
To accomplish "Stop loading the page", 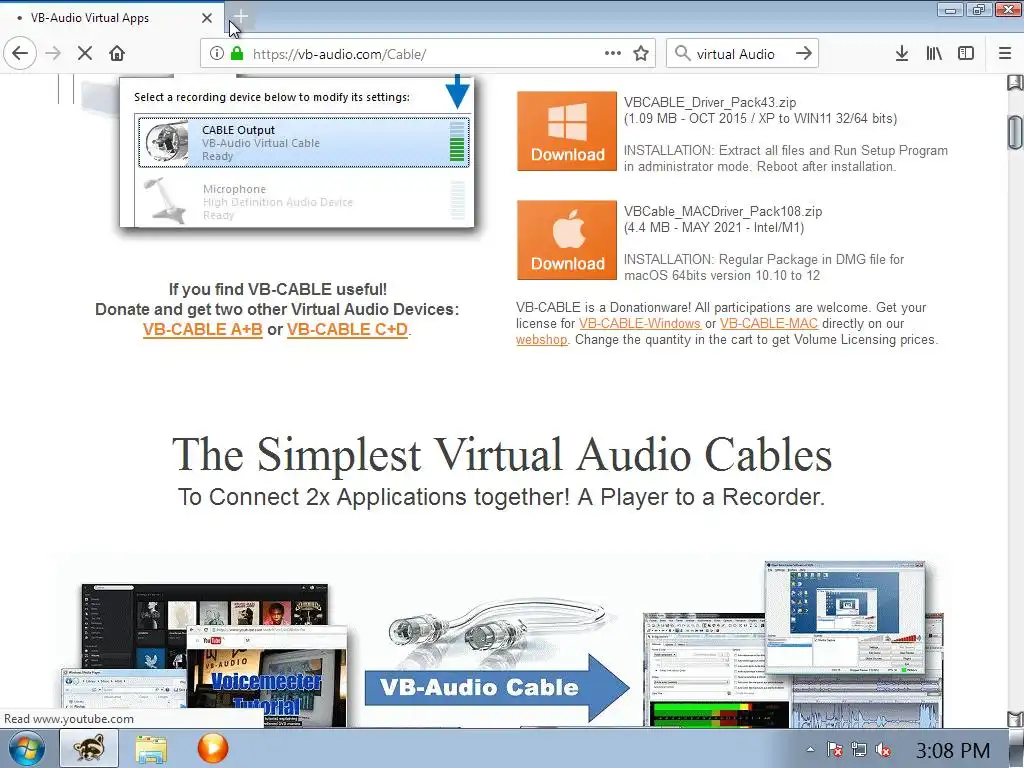I will click(84, 54).
